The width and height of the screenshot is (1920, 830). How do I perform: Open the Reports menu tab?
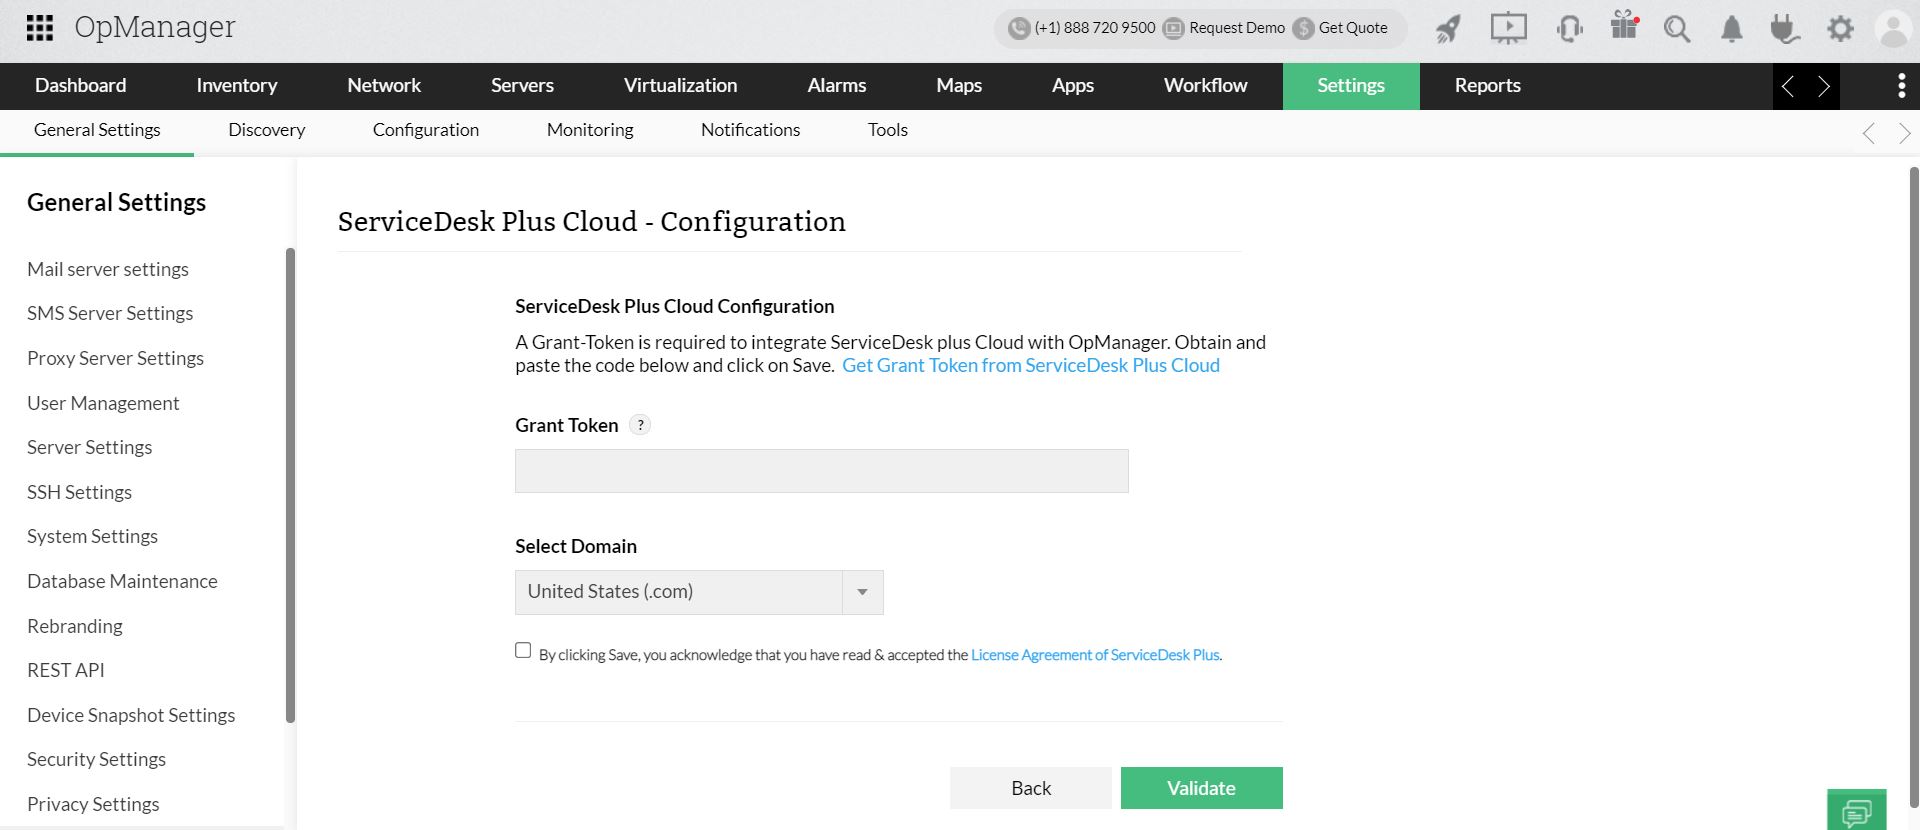coord(1487,86)
